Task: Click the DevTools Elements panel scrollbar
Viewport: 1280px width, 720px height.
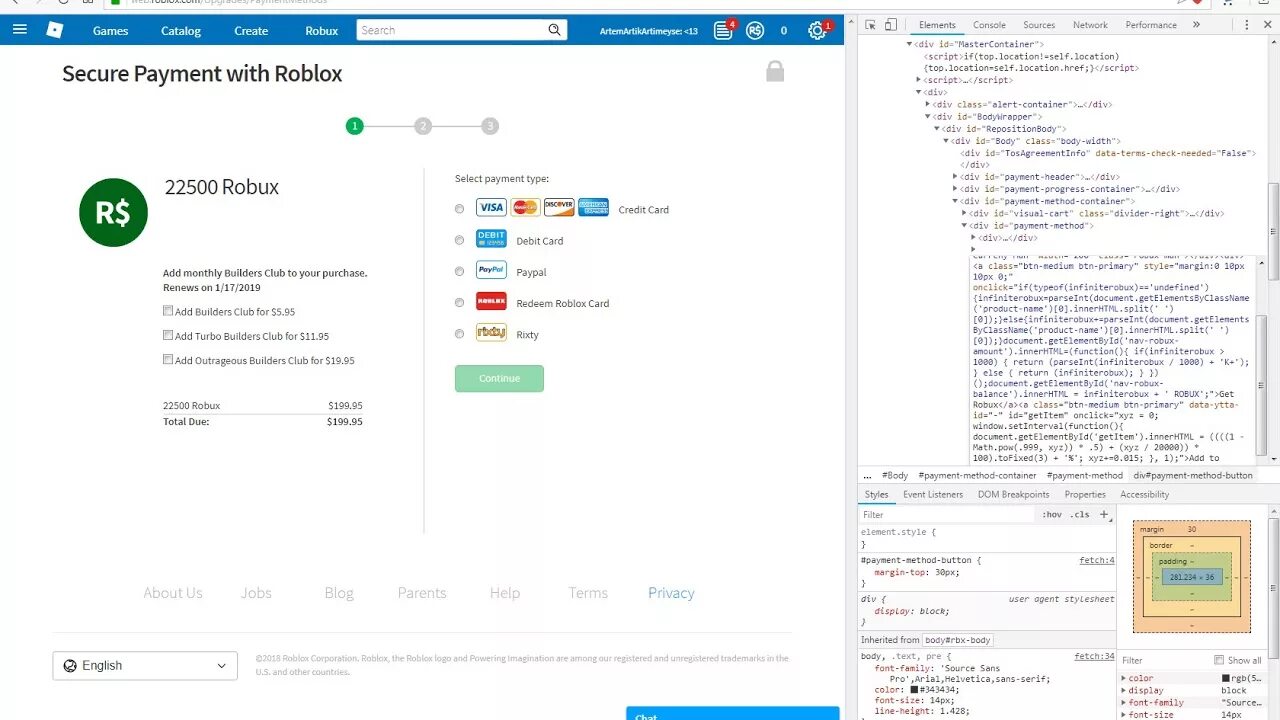Action: click(1273, 231)
